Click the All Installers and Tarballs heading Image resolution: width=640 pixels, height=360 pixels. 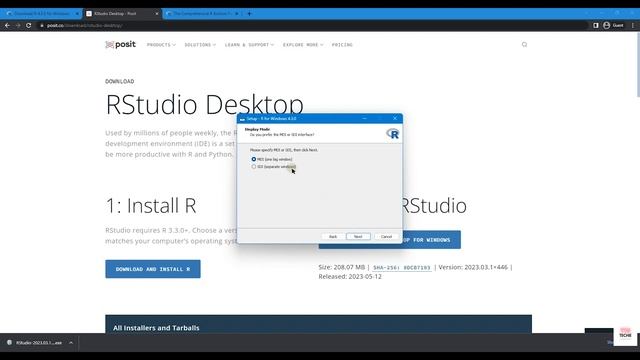coord(156,328)
